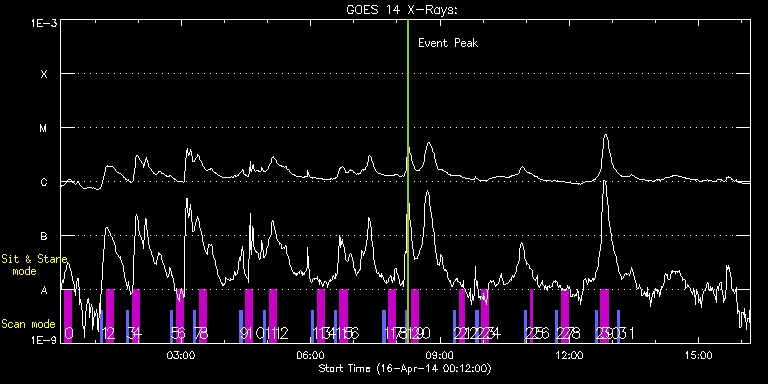
Task: Pick the magenta bar labeled 24
Action: tap(485, 316)
